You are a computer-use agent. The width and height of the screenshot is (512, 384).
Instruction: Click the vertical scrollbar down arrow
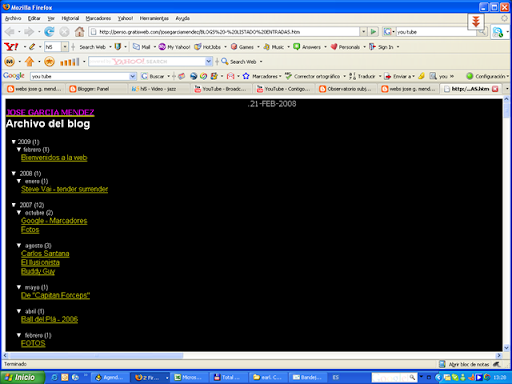point(506,348)
